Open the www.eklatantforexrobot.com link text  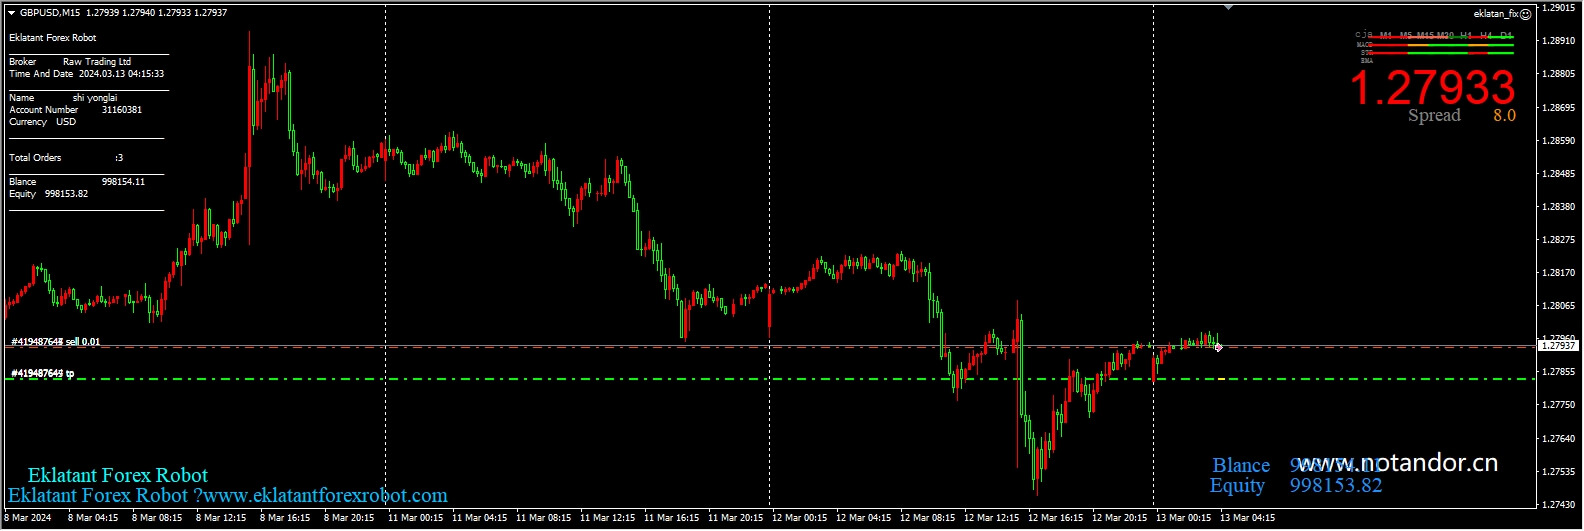326,496
